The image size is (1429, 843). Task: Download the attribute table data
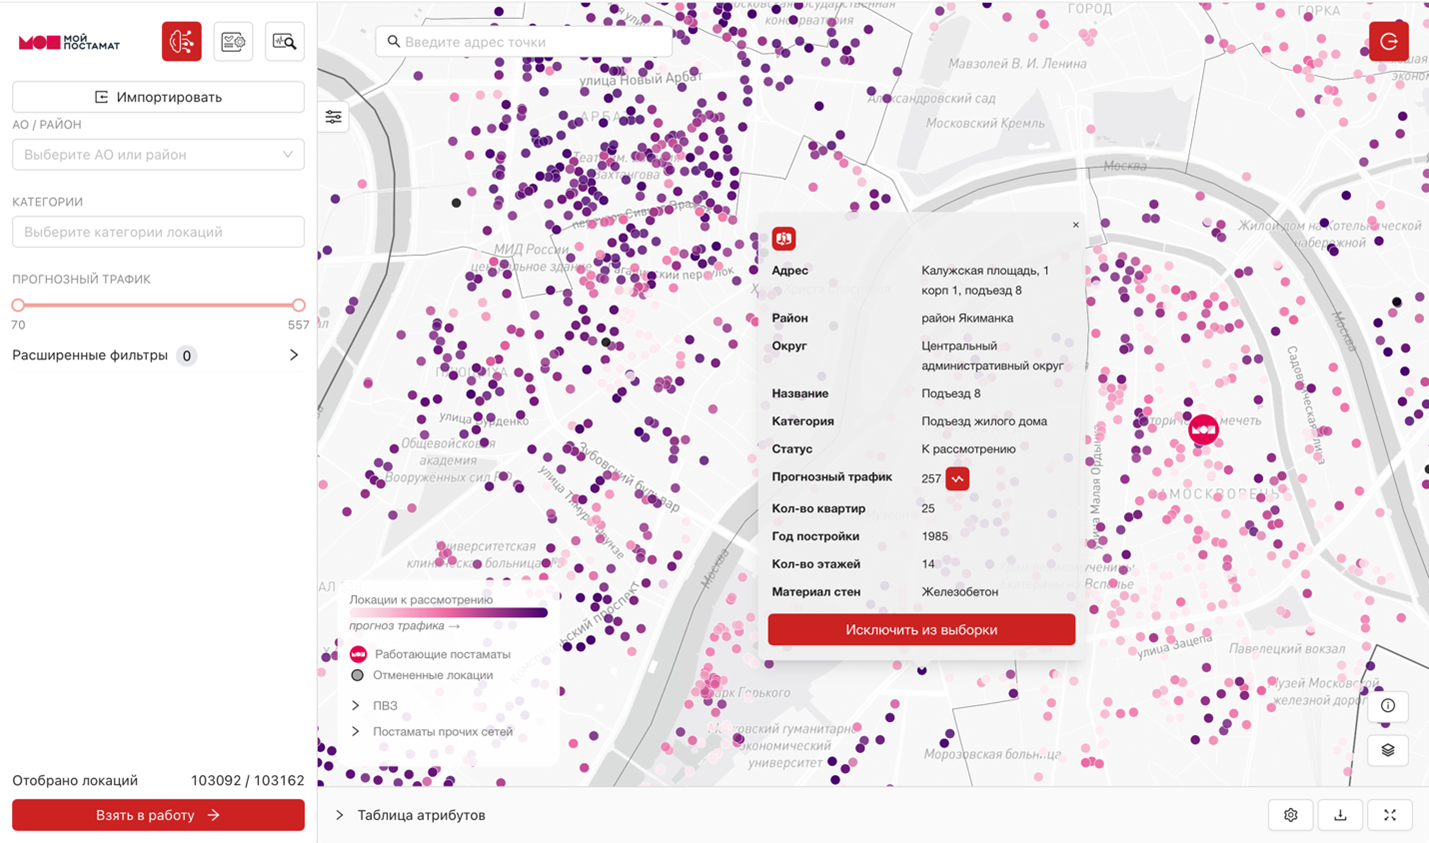pyautogui.click(x=1340, y=815)
